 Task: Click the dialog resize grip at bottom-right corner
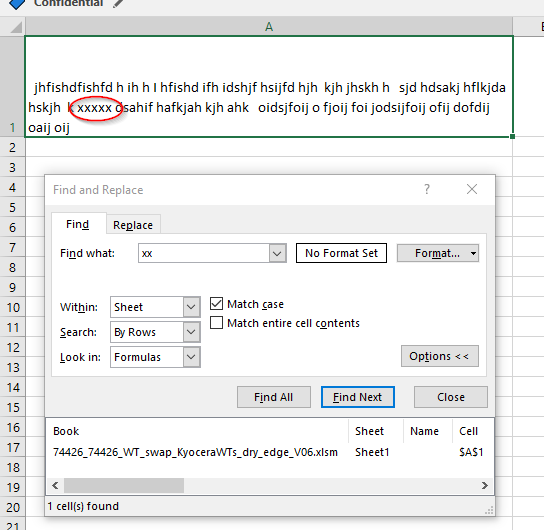tap(489, 510)
